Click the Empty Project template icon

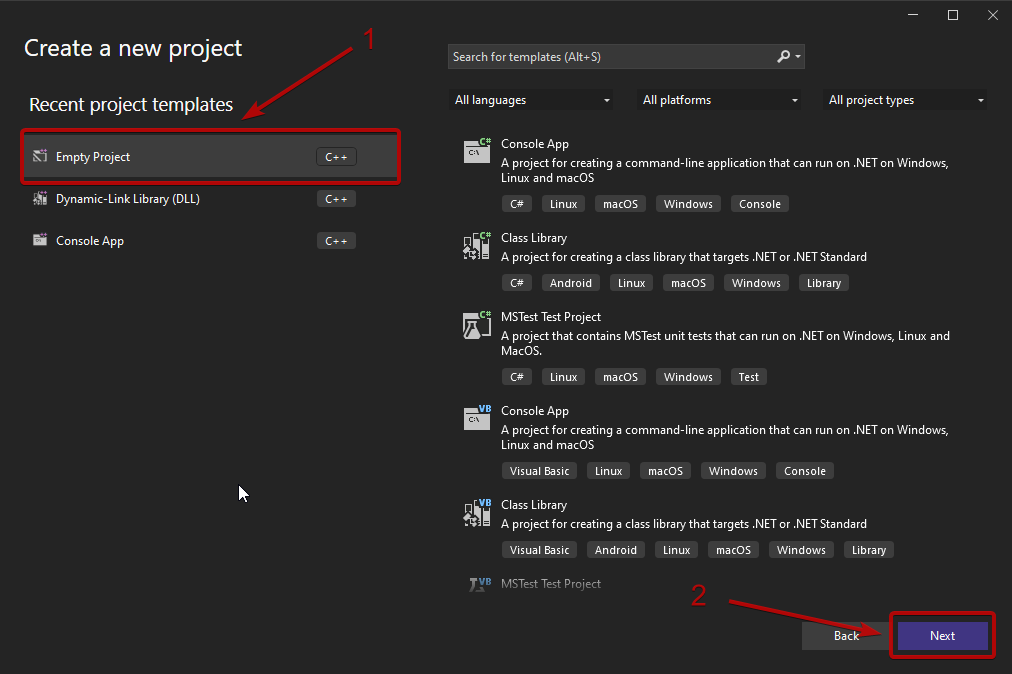pos(40,156)
